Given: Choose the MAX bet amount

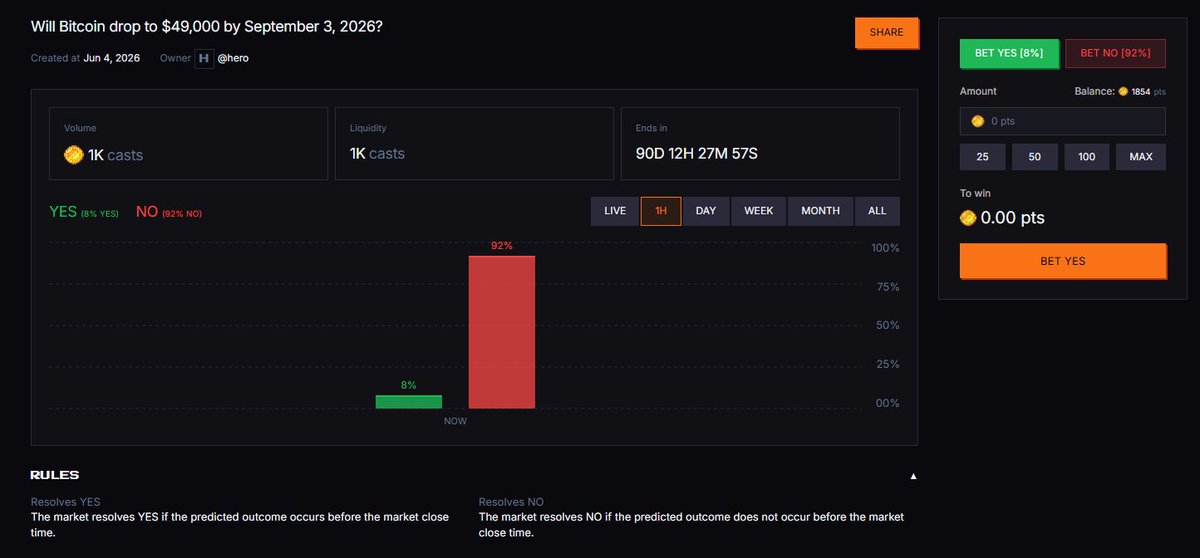Looking at the screenshot, I should click(x=1141, y=157).
